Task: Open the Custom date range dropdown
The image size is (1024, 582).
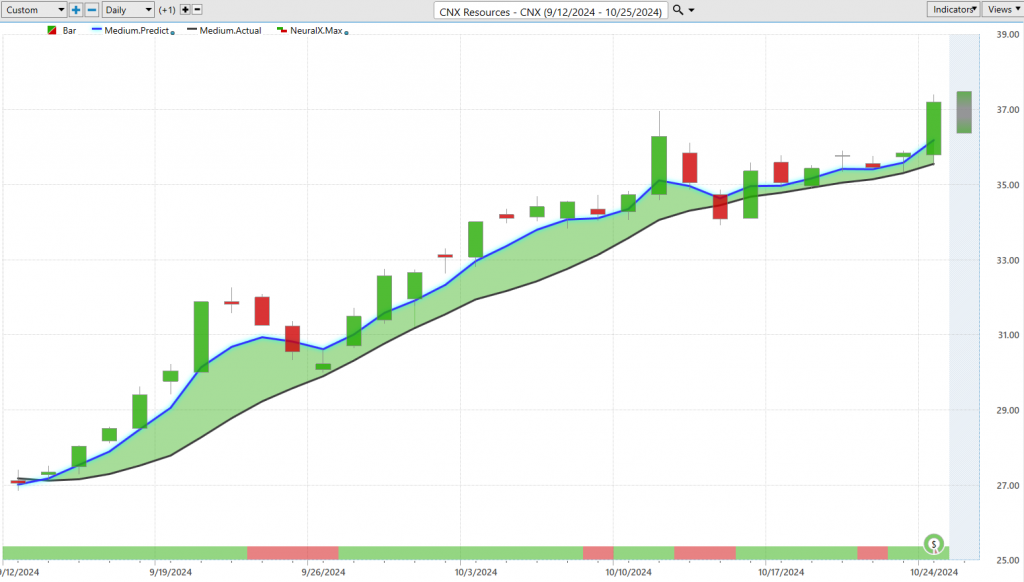Action: point(34,10)
